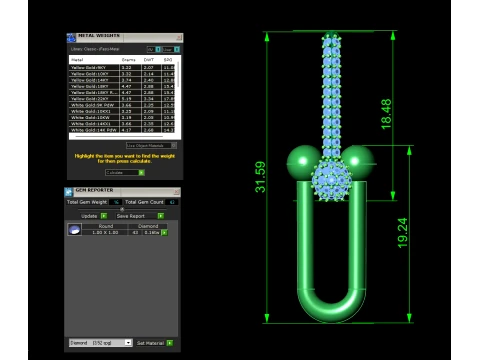Select the White Gold:14K PdW row

click(x=122, y=130)
